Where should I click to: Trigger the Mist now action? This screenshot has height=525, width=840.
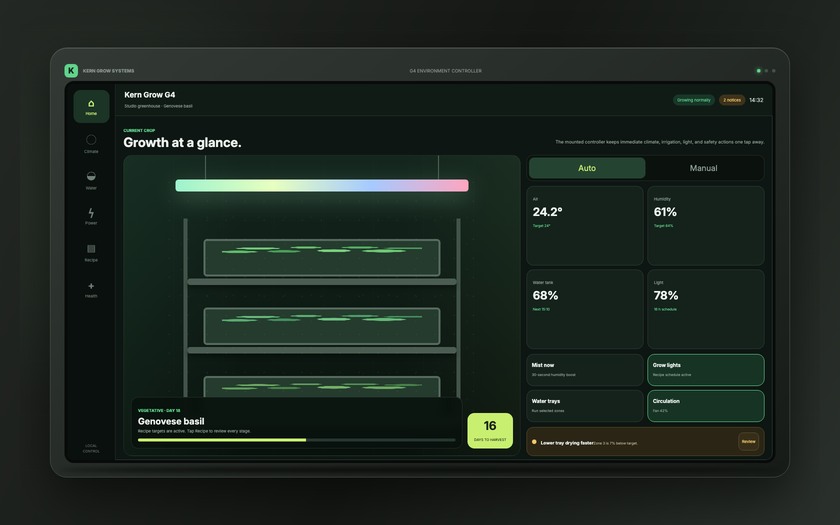pos(584,370)
